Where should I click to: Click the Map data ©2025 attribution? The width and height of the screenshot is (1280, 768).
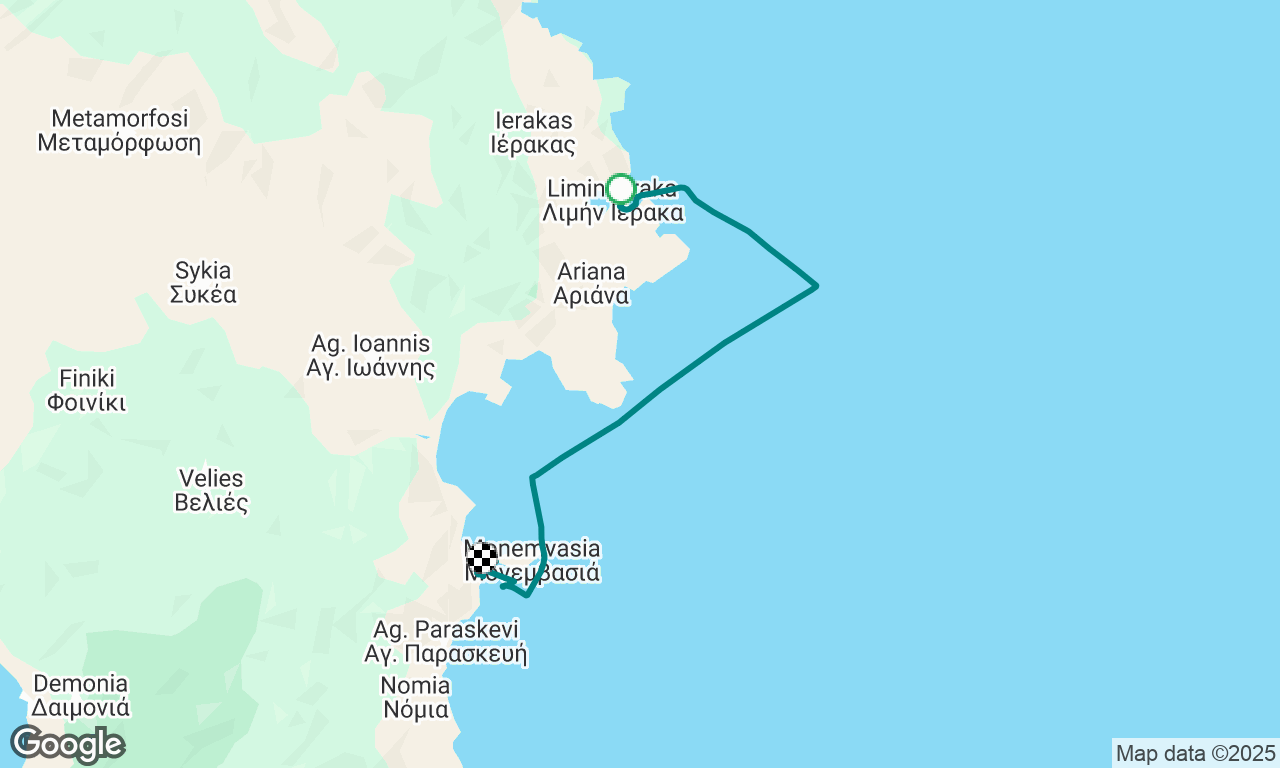coord(1195,753)
